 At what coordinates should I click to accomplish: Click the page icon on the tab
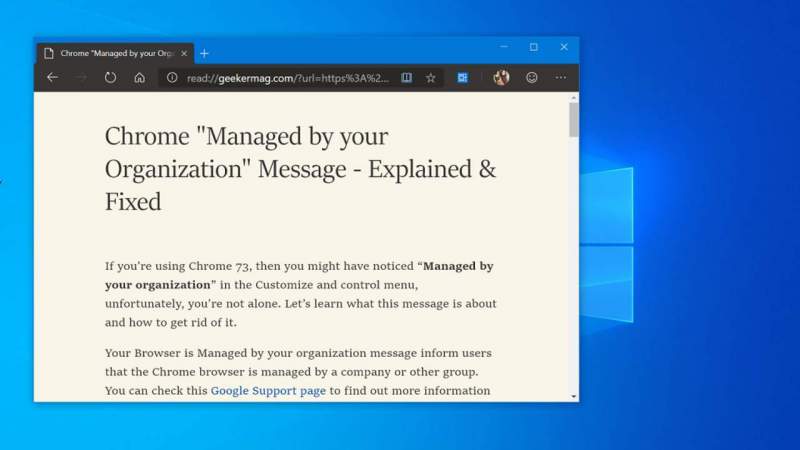click(x=49, y=53)
